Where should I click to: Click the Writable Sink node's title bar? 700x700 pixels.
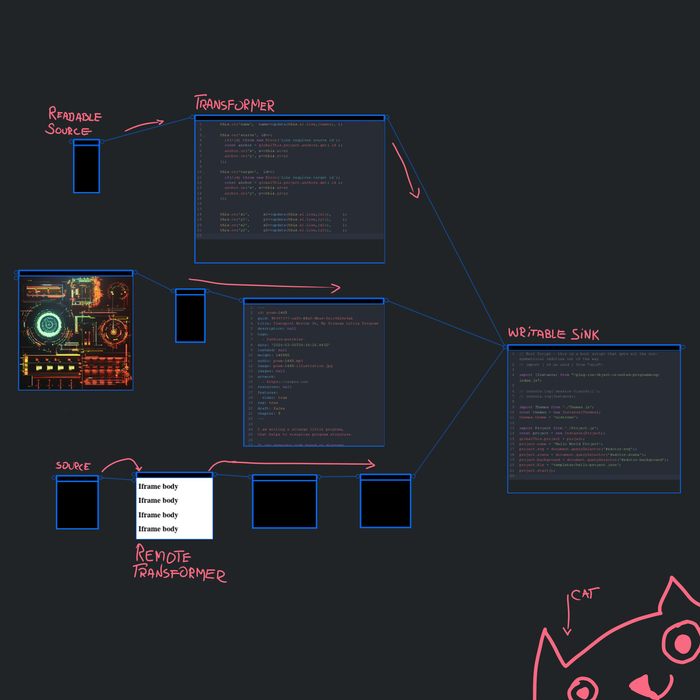[x=593, y=347]
